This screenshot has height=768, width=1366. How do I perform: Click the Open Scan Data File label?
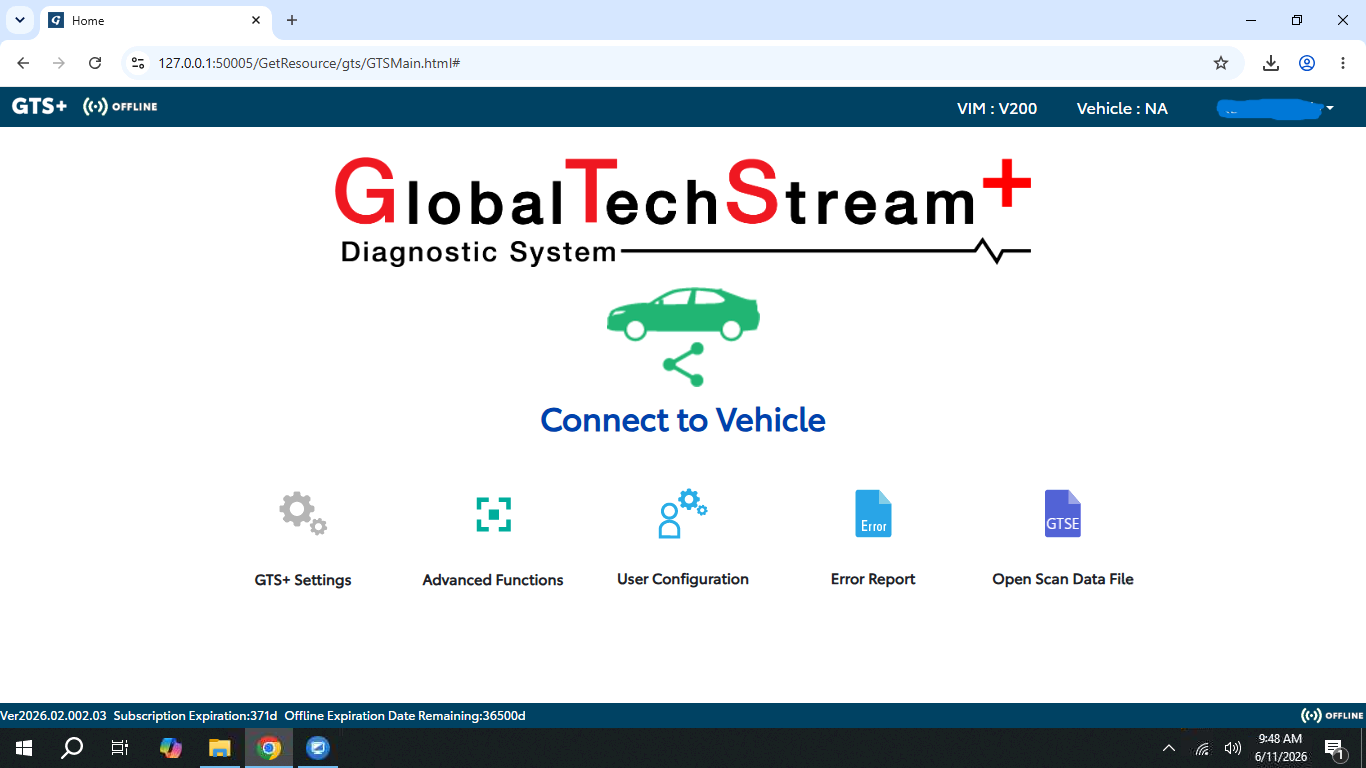[1063, 579]
